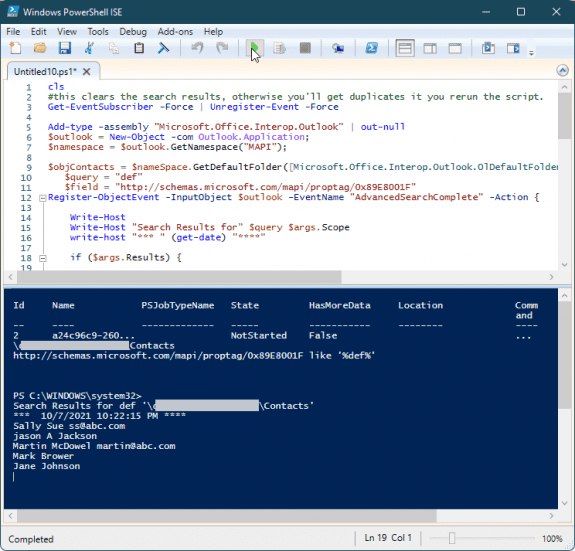Open New Remote PowerShell Tab icon
The image size is (575, 551).
coord(338,48)
